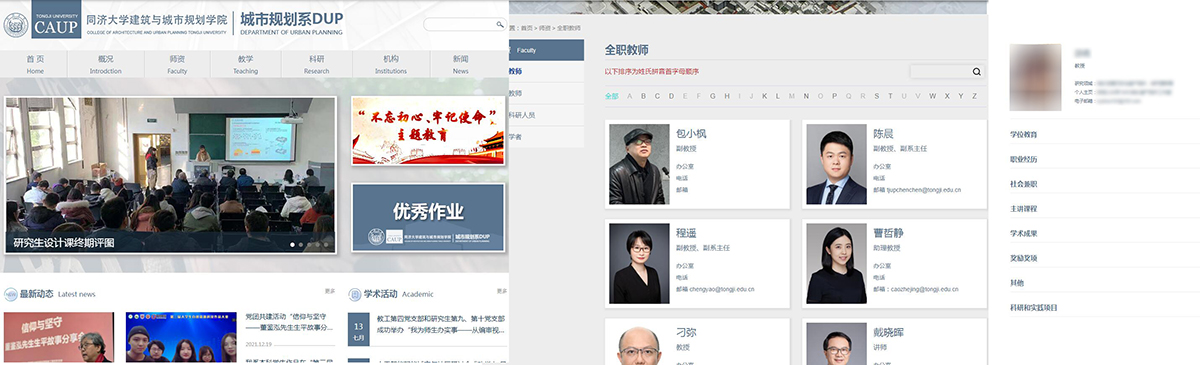Select the 全部 letter filter

tap(611, 96)
